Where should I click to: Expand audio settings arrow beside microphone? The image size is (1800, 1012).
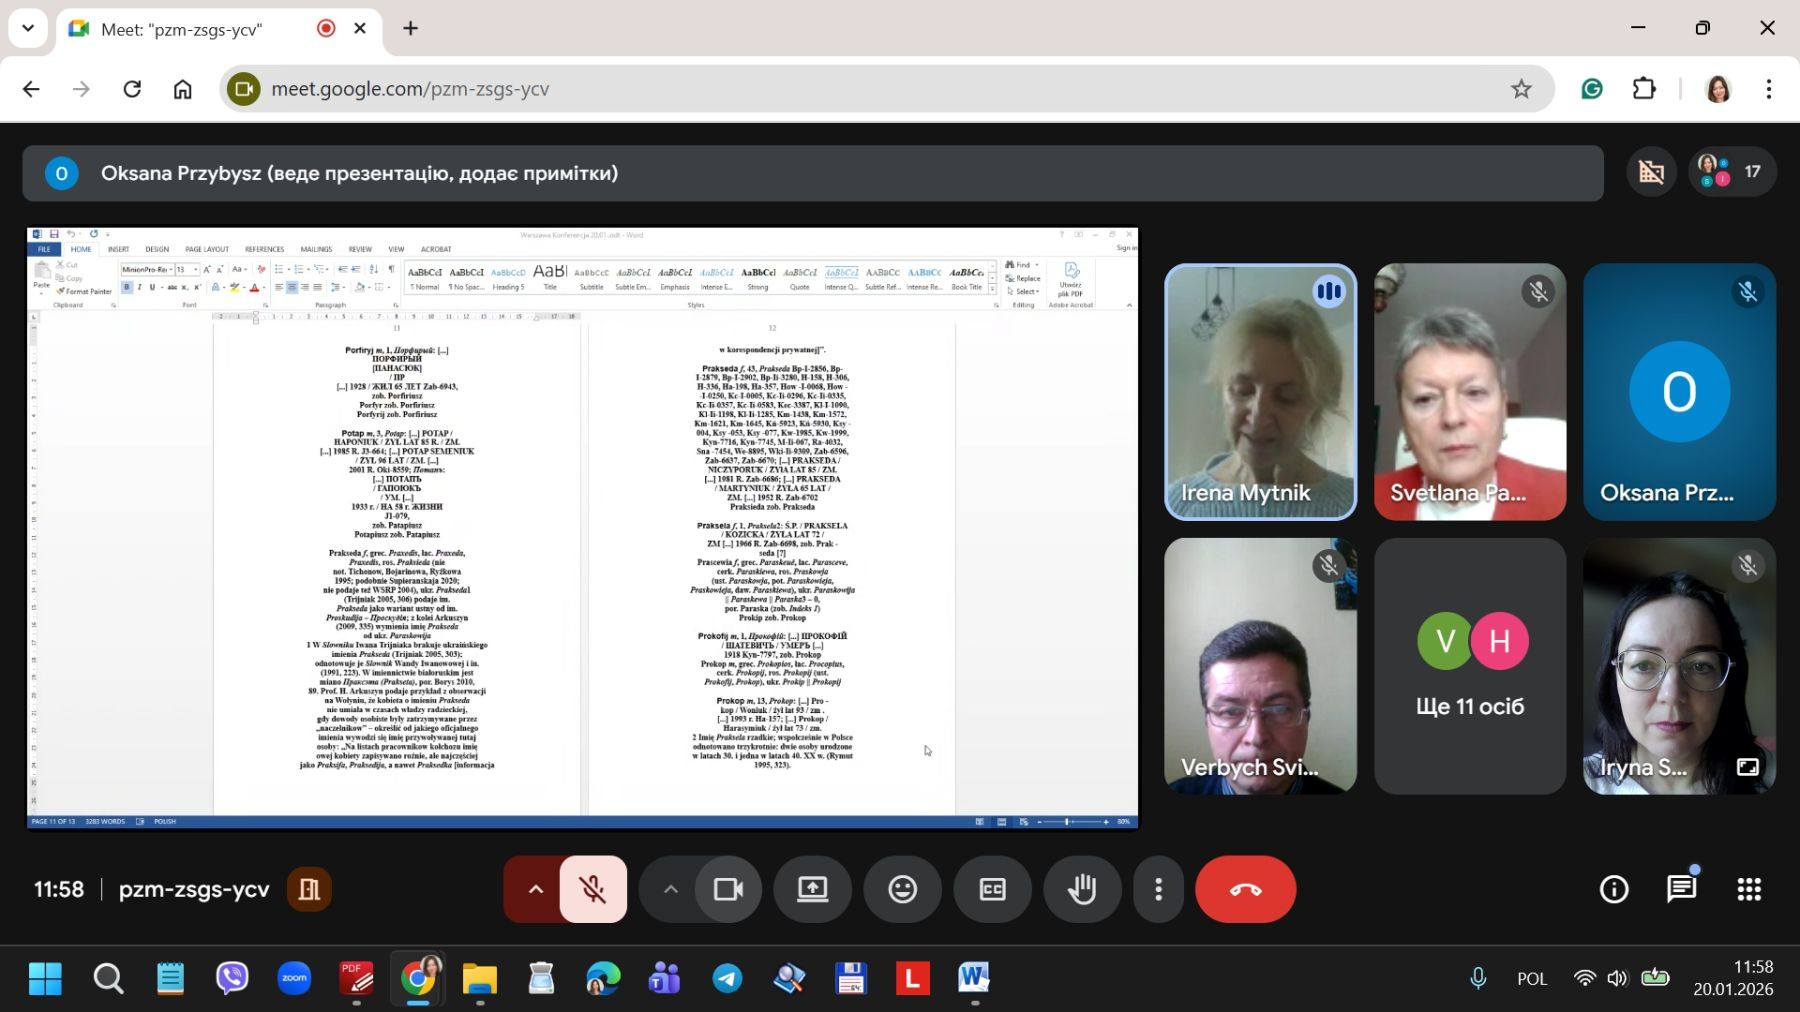click(x=536, y=889)
